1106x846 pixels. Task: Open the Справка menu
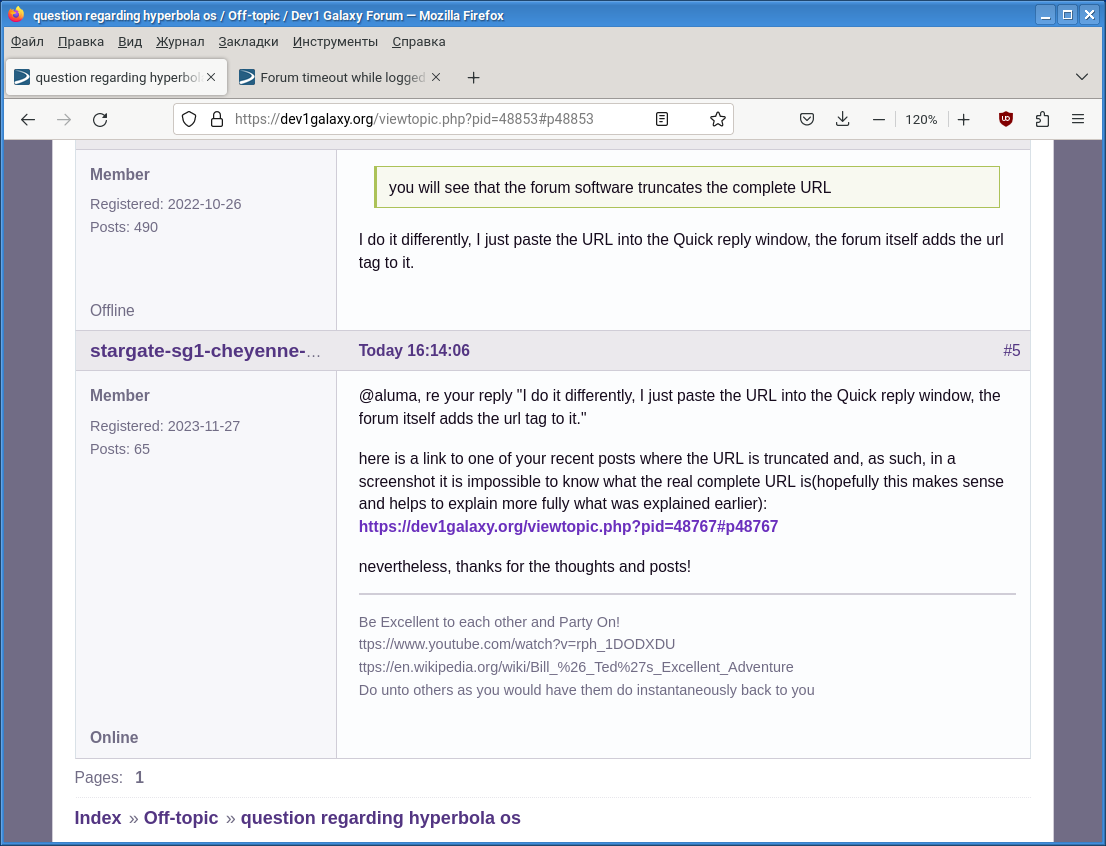(418, 42)
